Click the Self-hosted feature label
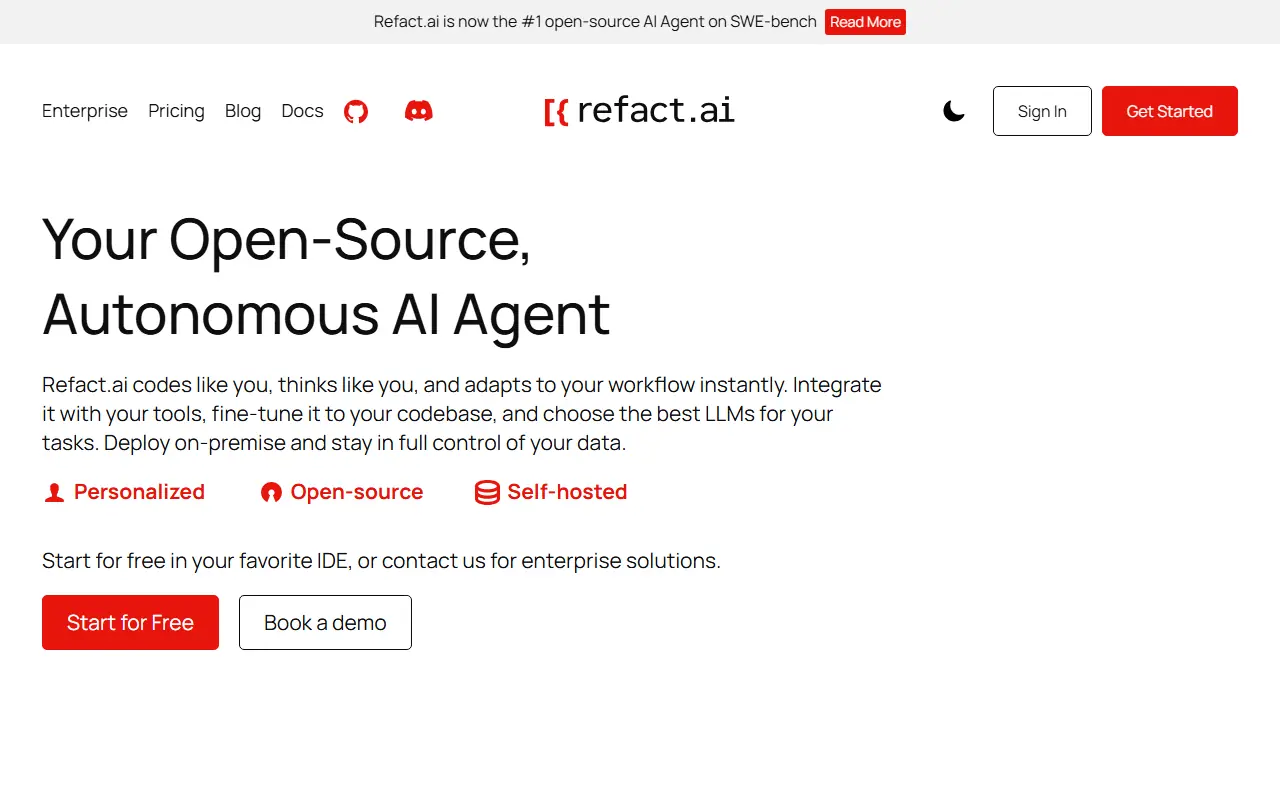 [x=566, y=492]
